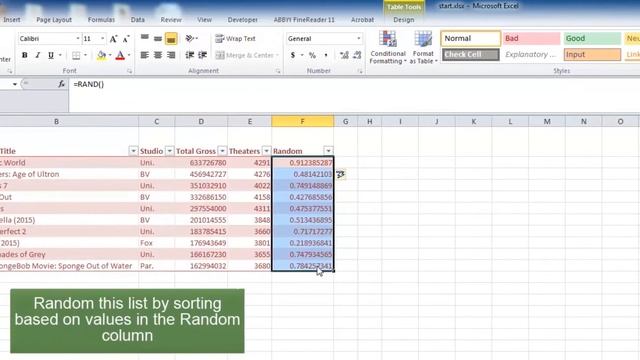Open the Title column filter dropdown

click(x=133, y=151)
